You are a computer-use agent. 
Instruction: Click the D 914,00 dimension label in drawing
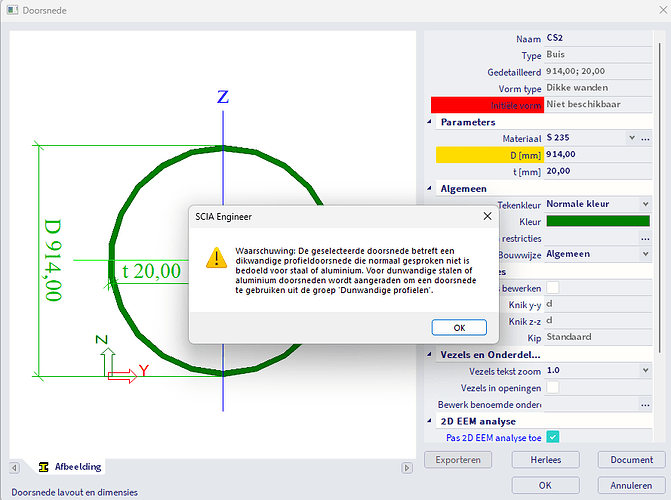coord(53,260)
